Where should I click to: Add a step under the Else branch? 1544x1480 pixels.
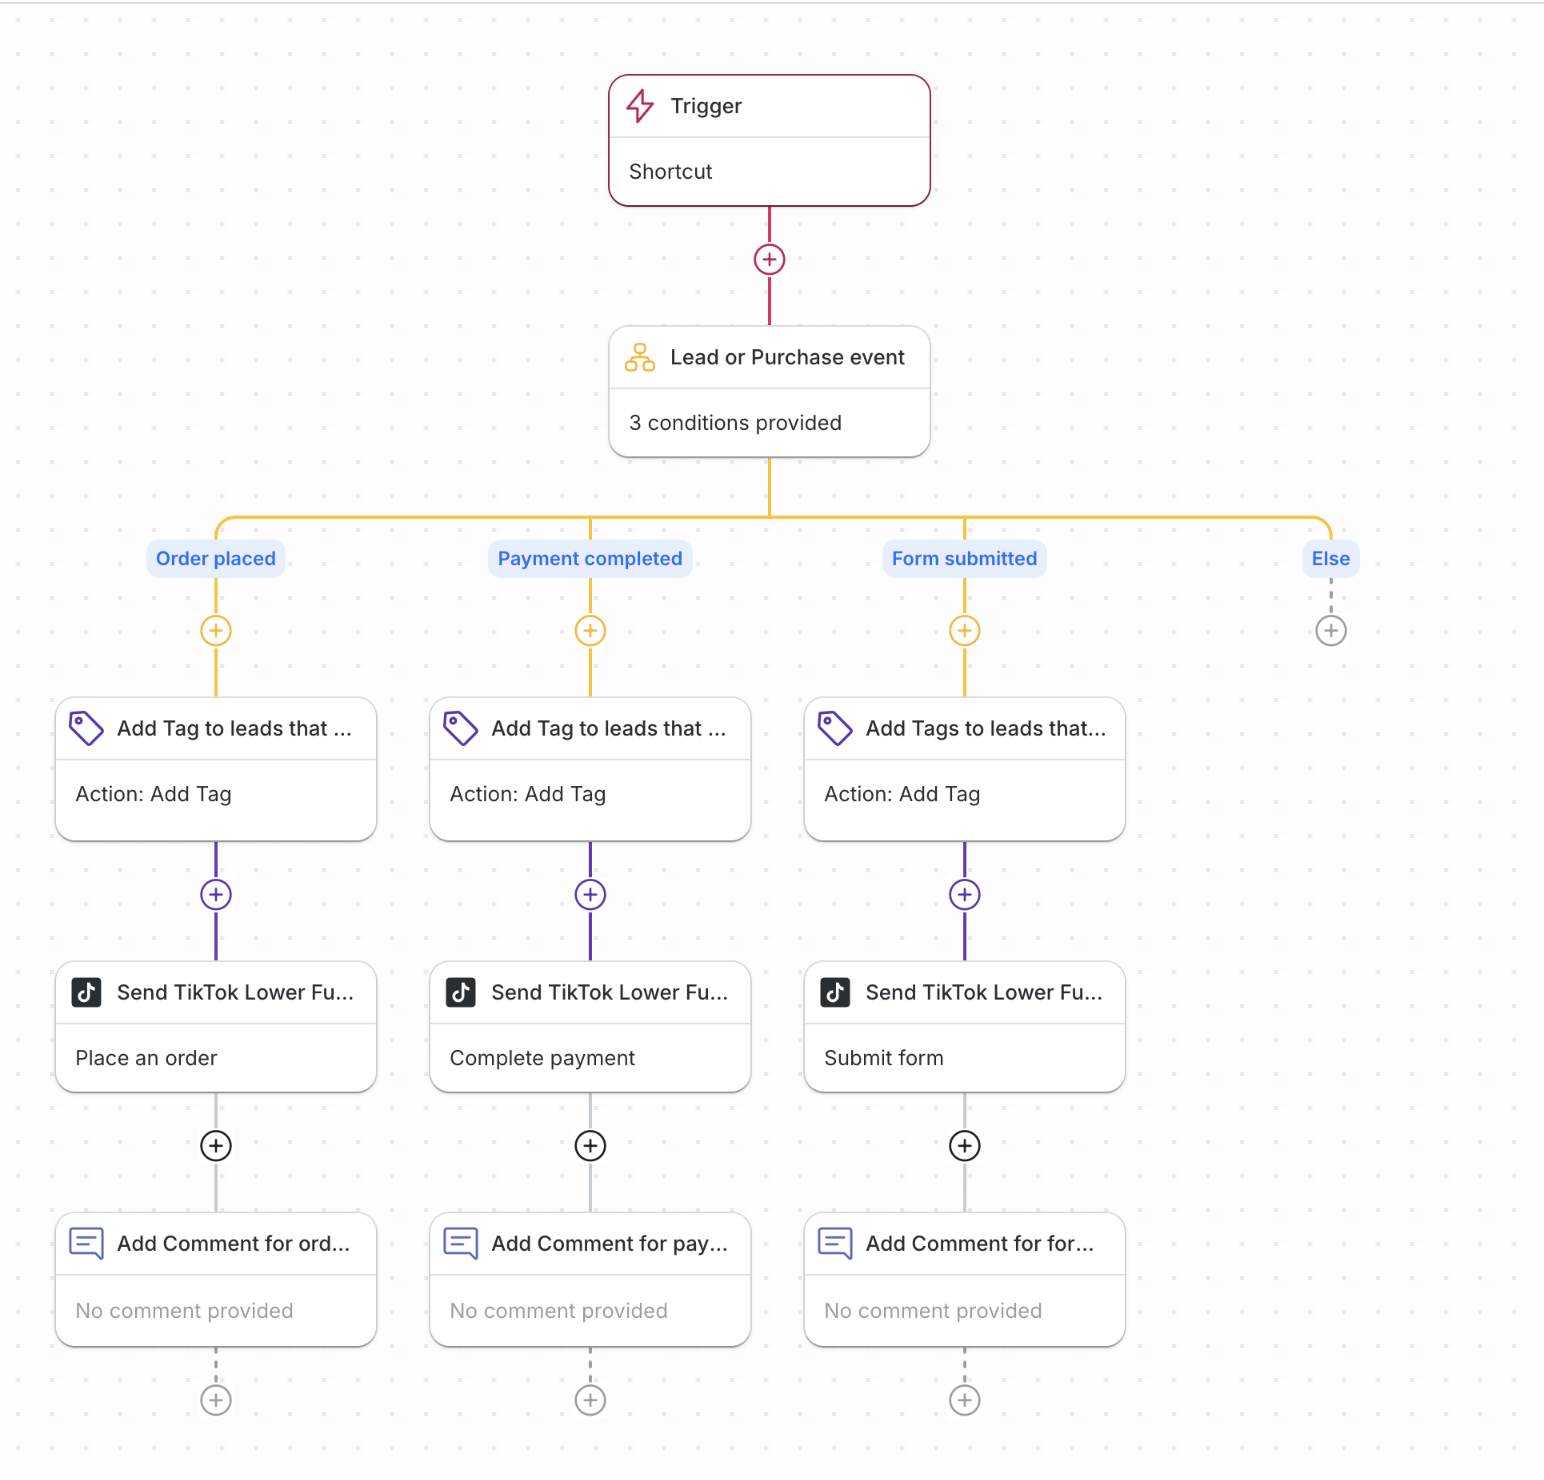(1330, 631)
